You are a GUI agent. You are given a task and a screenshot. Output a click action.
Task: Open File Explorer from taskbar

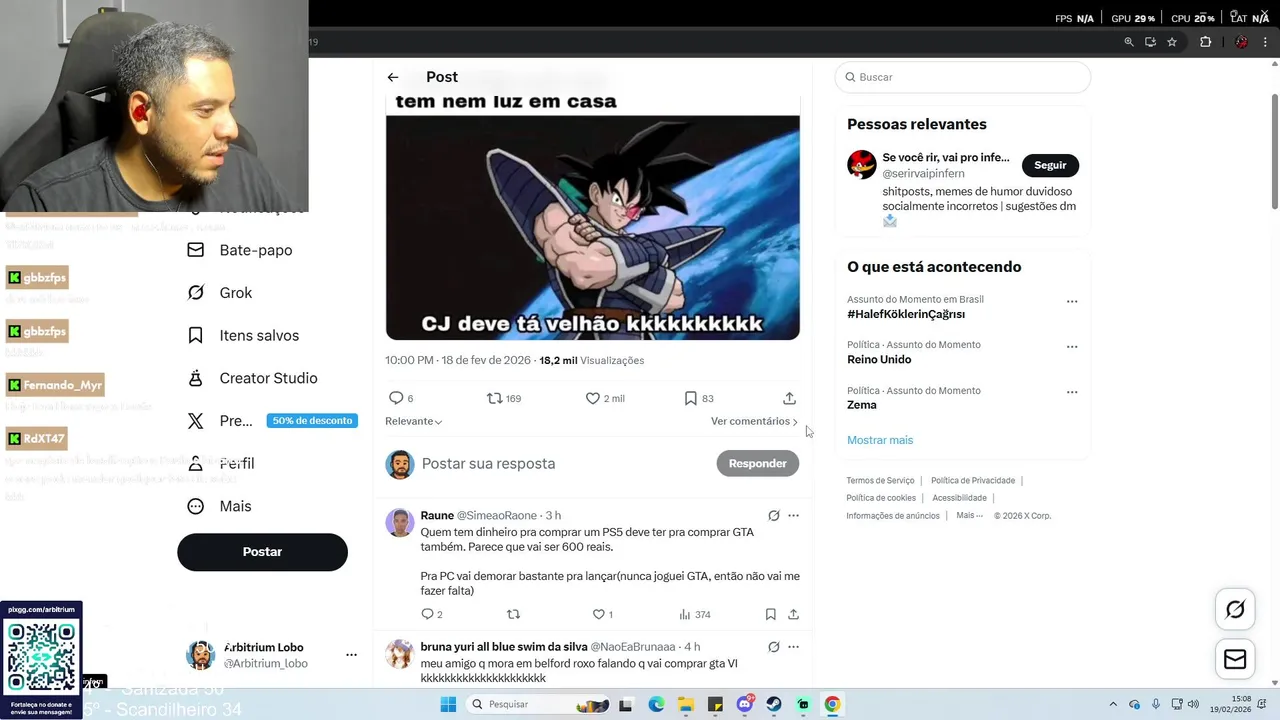point(686,704)
